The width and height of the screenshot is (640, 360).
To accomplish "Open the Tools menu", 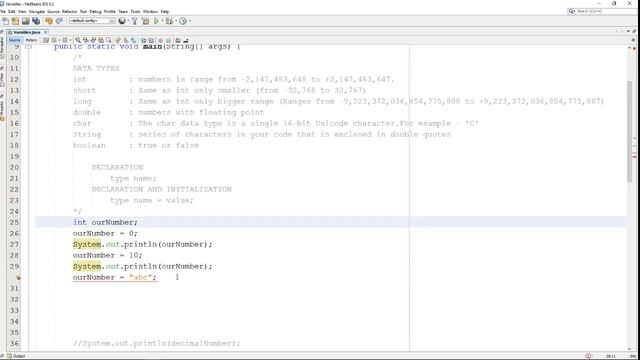I will pyautogui.click(x=135, y=11).
